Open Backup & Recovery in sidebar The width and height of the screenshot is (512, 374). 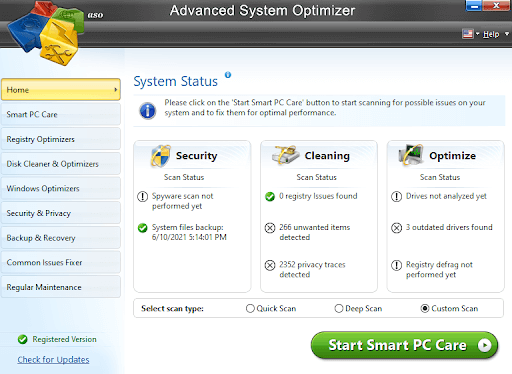coord(61,238)
